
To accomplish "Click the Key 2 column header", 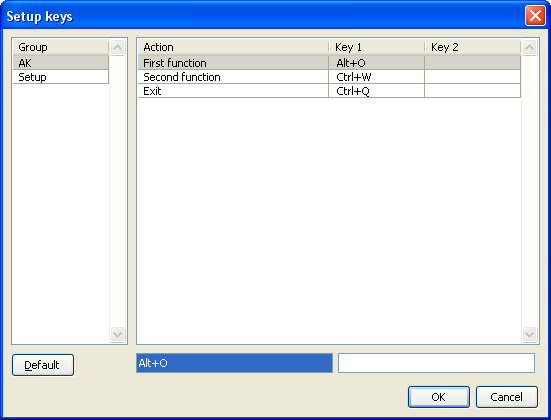I will [473, 47].
